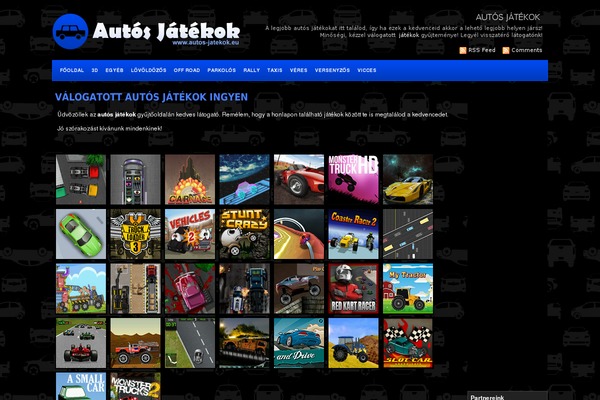Go to the VÉRES category
The height and width of the screenshot is (400, 600).
pos(298,70)
